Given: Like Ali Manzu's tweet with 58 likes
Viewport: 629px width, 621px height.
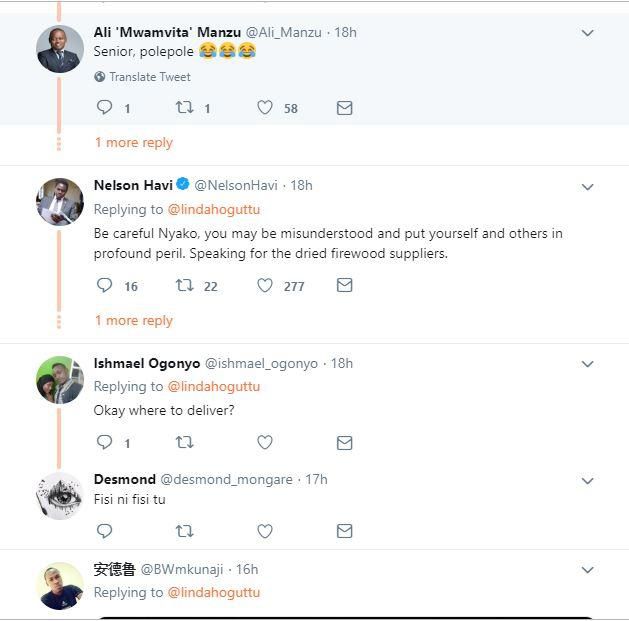Looking at the screenshot, I should 265,108.
